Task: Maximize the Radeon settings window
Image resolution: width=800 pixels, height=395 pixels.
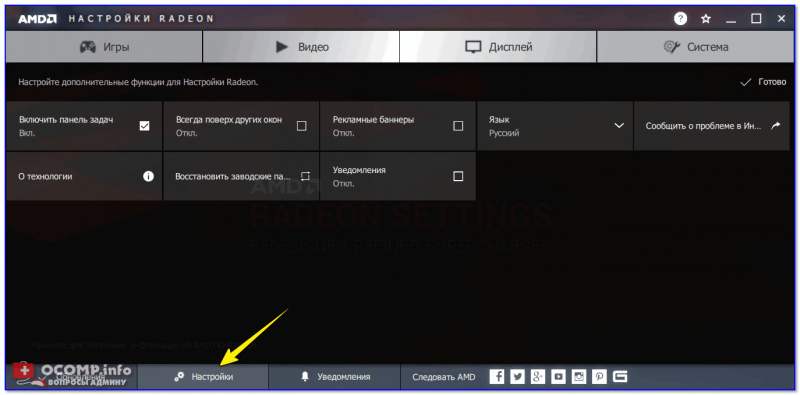Action: pos(756,19)
